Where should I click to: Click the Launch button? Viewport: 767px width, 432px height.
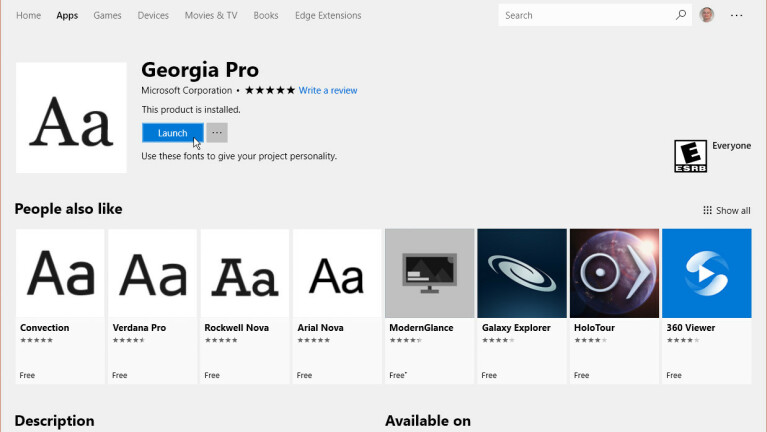[173, 133]
